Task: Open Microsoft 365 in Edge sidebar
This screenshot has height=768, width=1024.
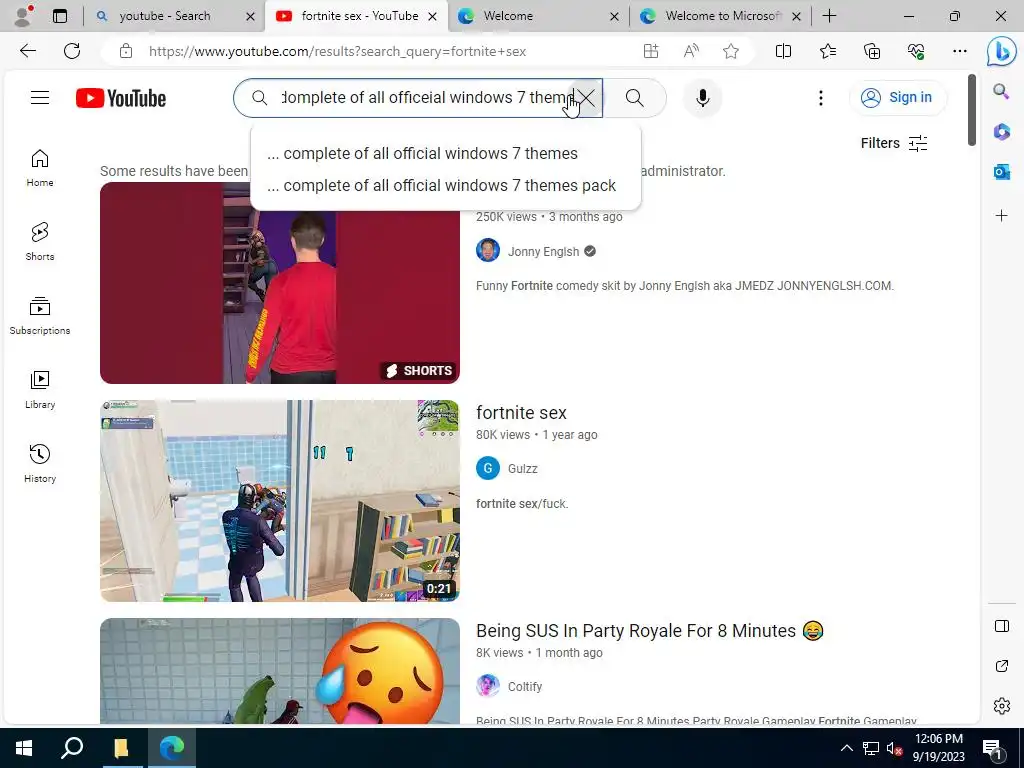Action: coord(1001,132)
